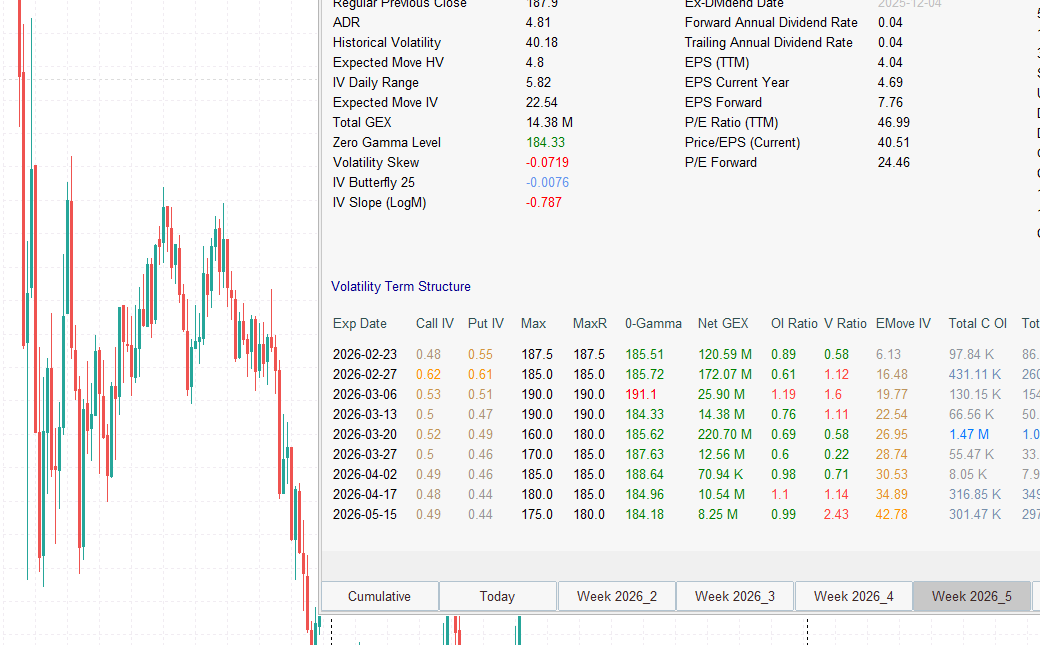Screen dimensions: 1040x645
Task: Click Call IV value 0.62
Action: coord(428,374)
